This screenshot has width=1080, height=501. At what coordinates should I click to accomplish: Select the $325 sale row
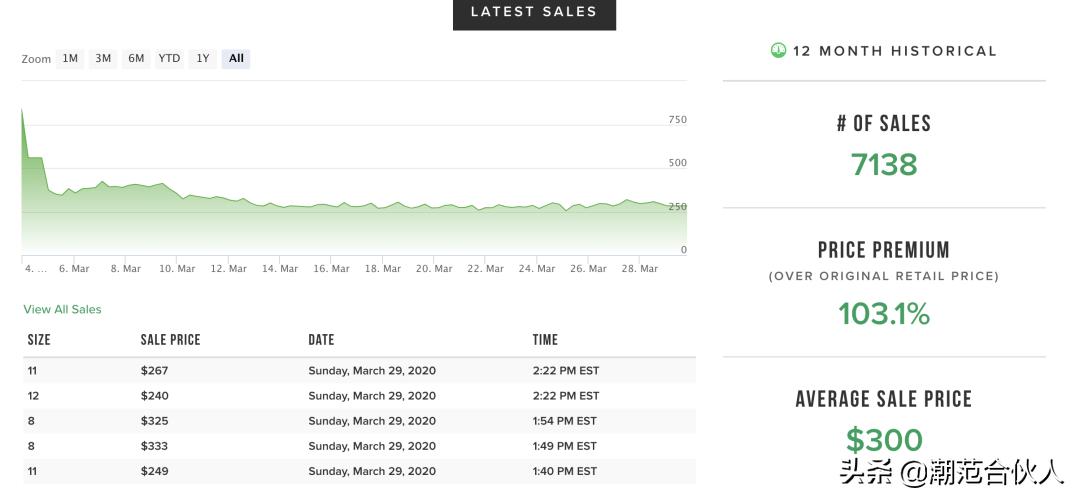tap(359, 421)
